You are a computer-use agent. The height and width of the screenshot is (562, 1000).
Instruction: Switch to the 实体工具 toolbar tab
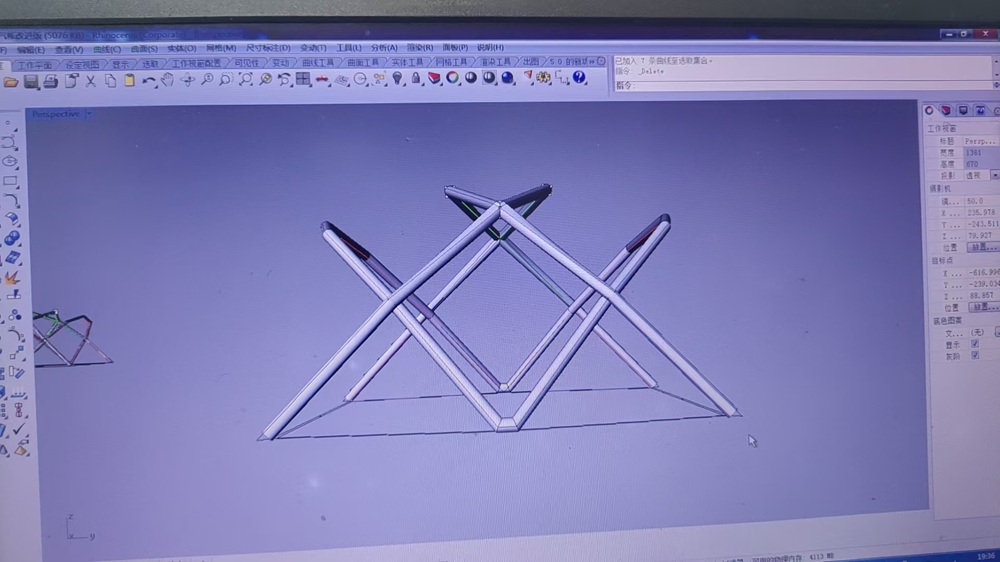[x=407, y=62]
